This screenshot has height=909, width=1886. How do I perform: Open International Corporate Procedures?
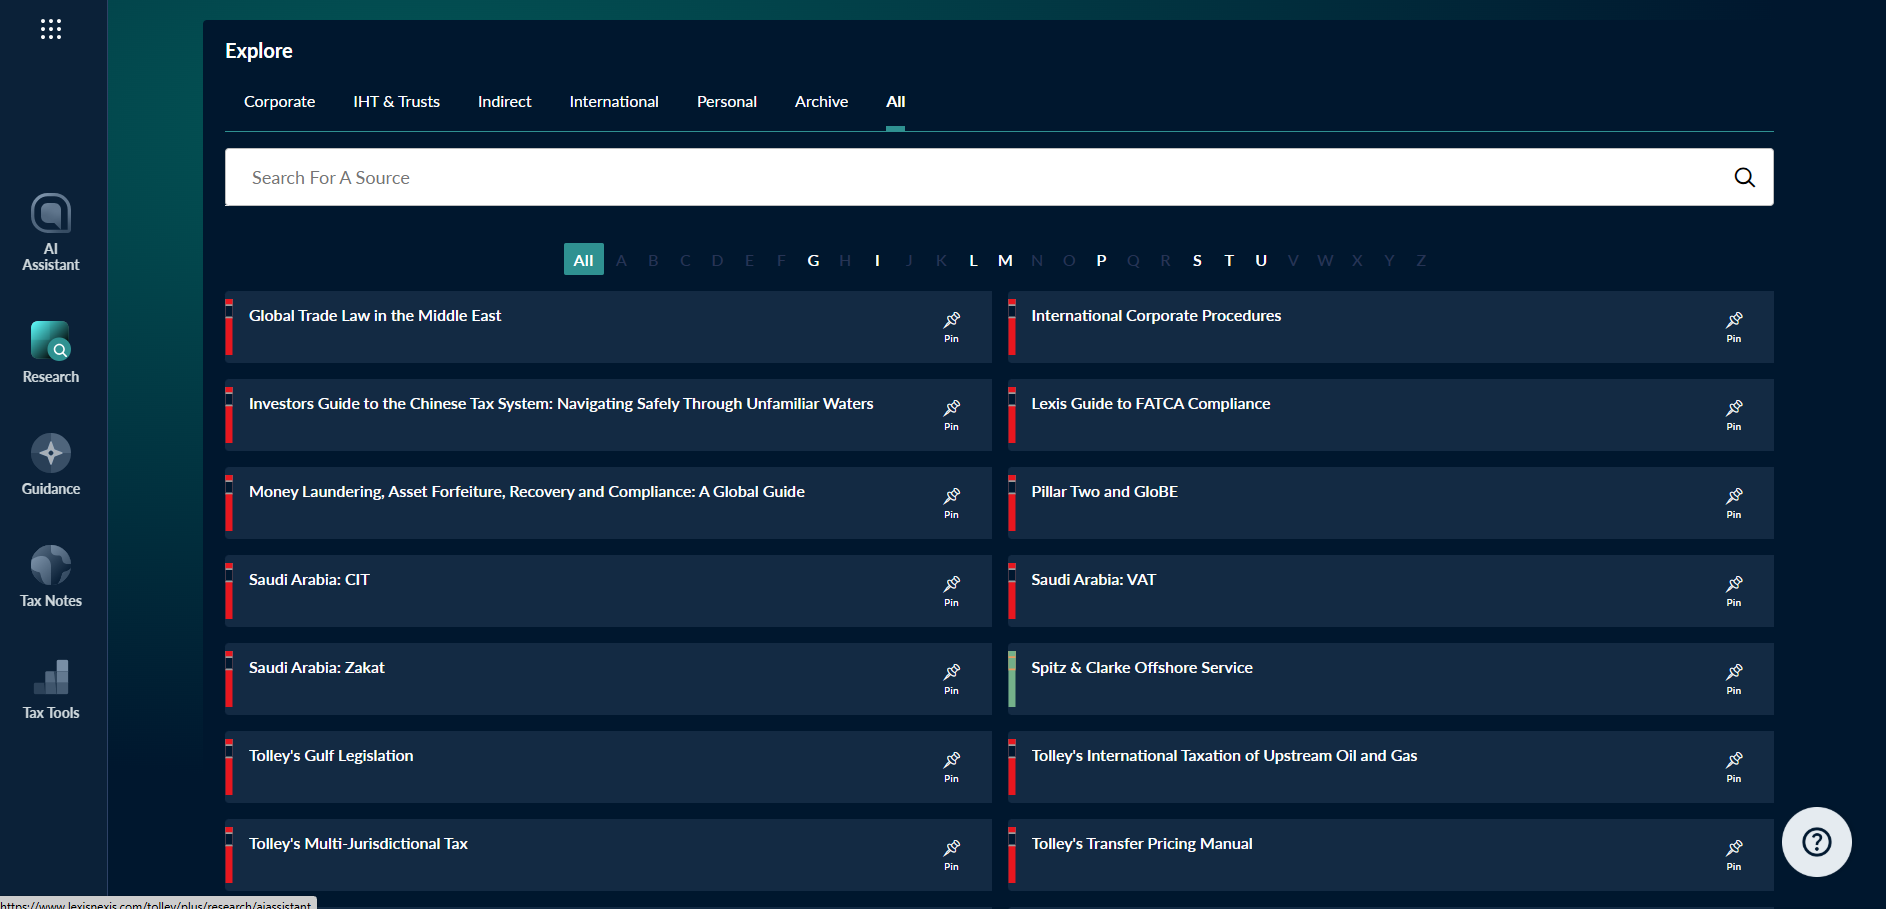click(x=1156, y=316)
